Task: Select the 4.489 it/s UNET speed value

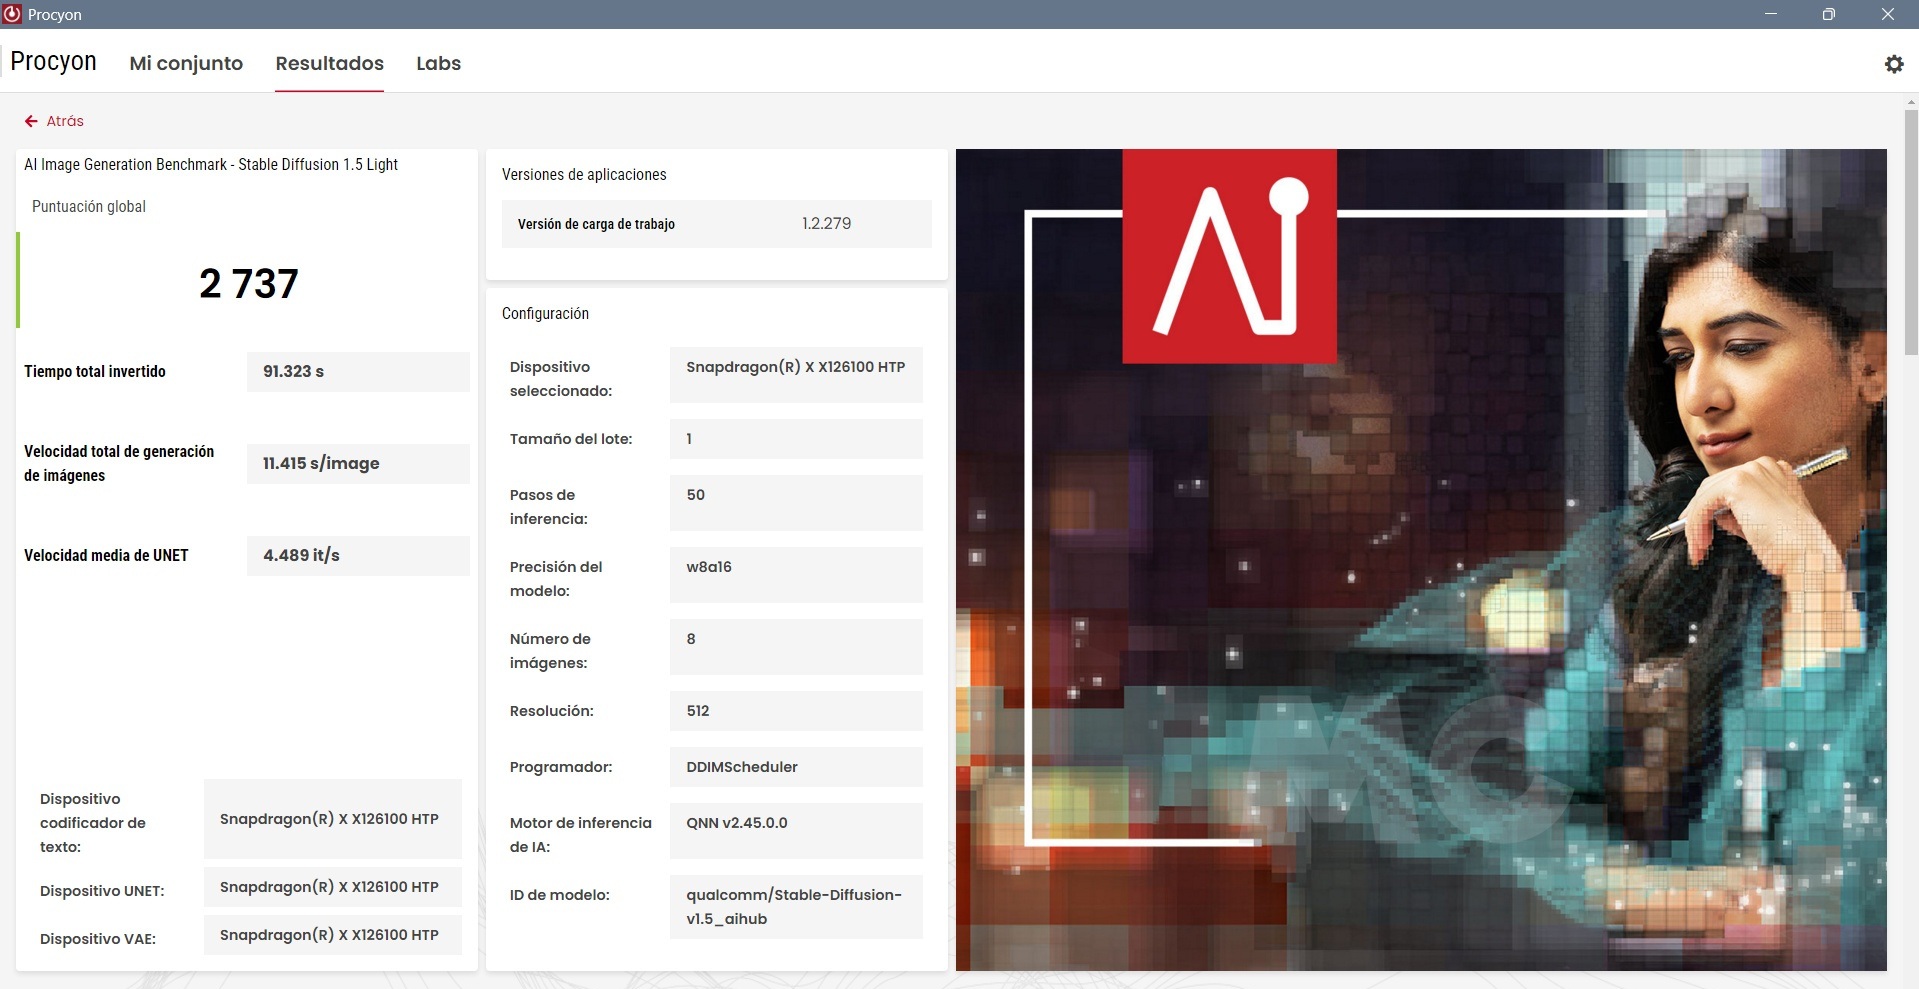Action: tap(358, 556)
